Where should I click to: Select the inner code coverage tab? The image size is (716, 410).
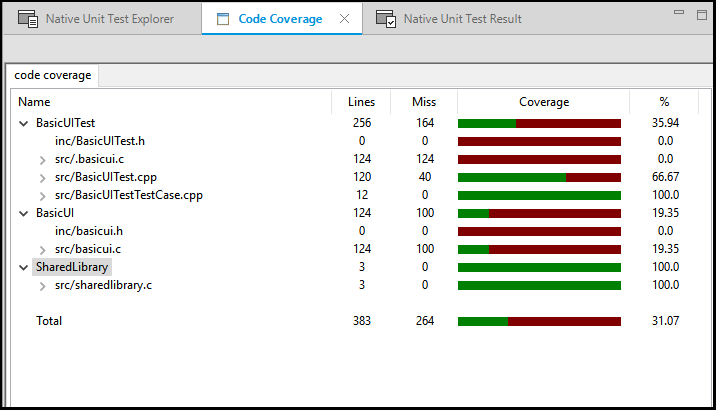point(52,75)
